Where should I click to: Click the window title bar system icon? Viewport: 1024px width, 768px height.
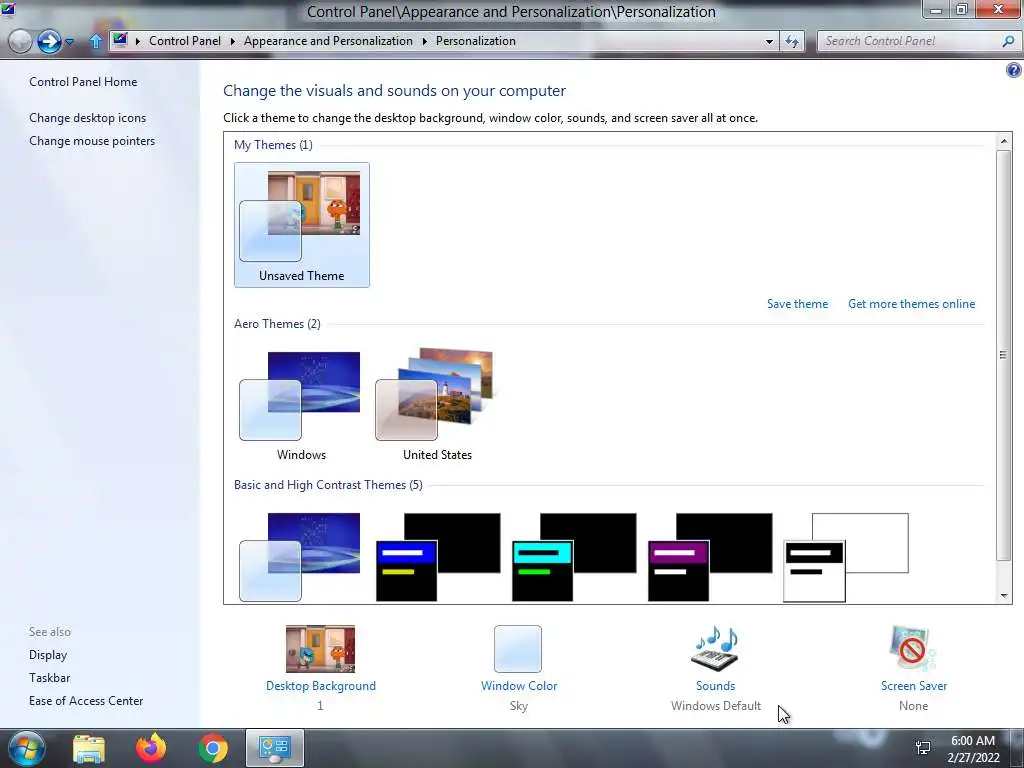tap(8, 10)
